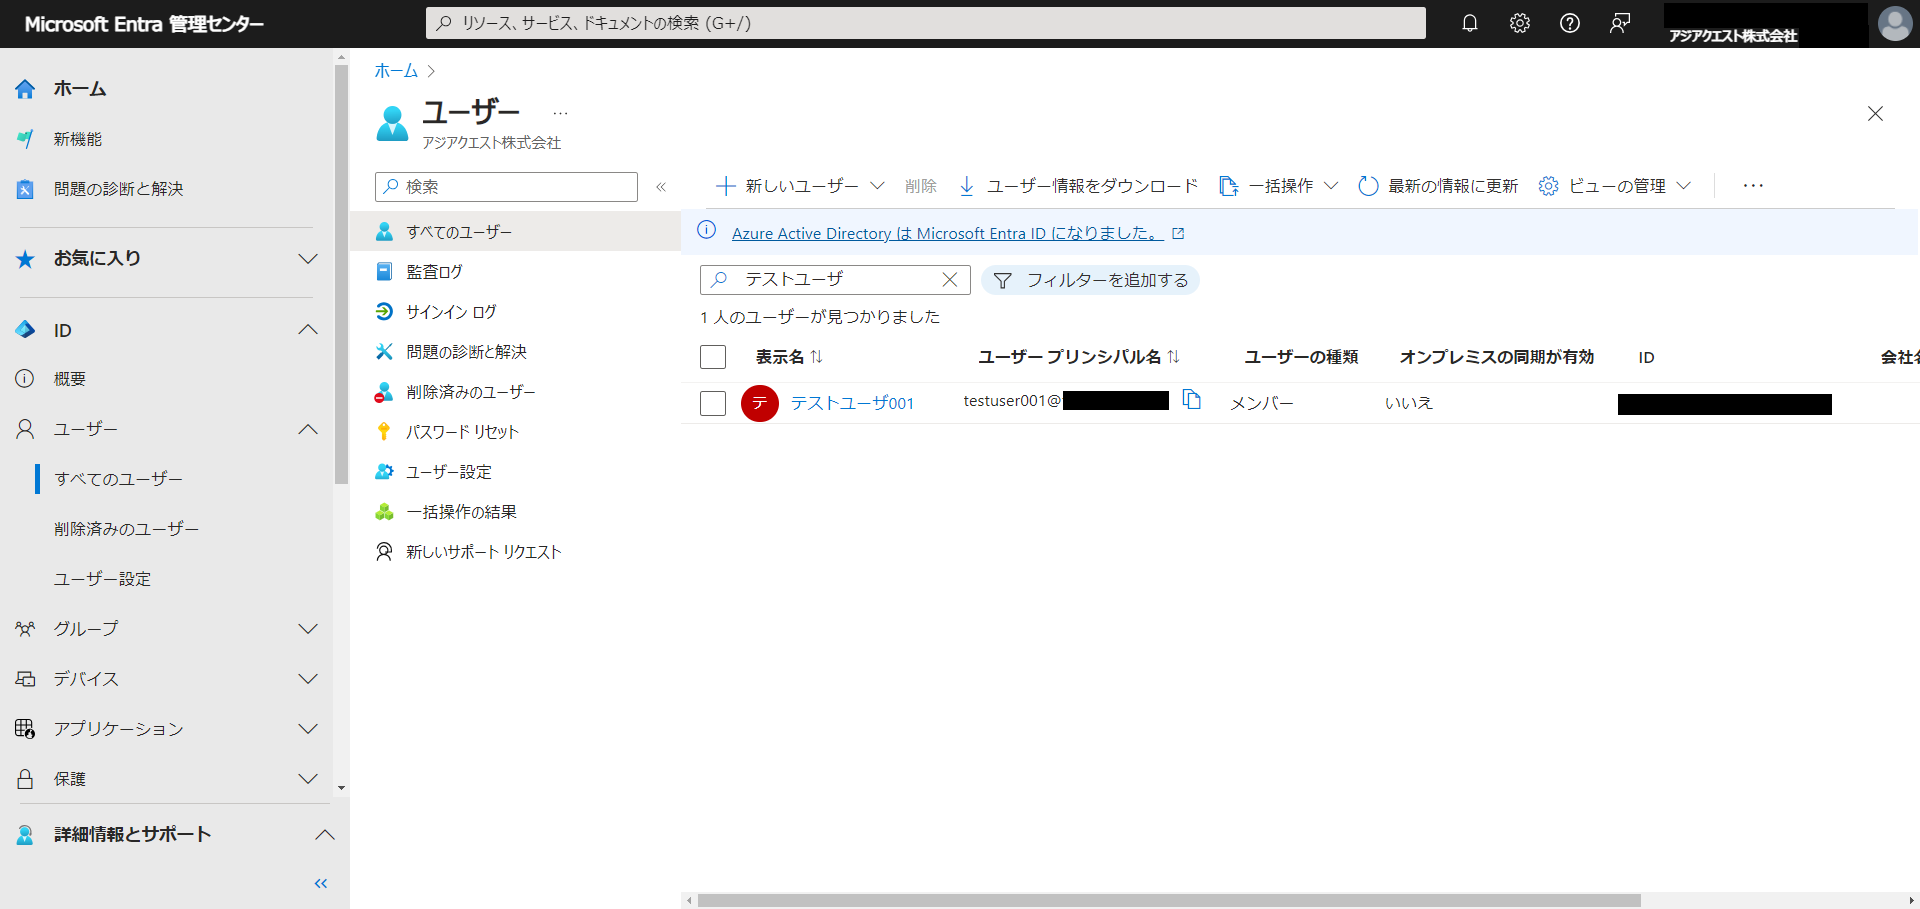Copy the testuser001 principal name
1920x909 pixels.
point(1191,400)
